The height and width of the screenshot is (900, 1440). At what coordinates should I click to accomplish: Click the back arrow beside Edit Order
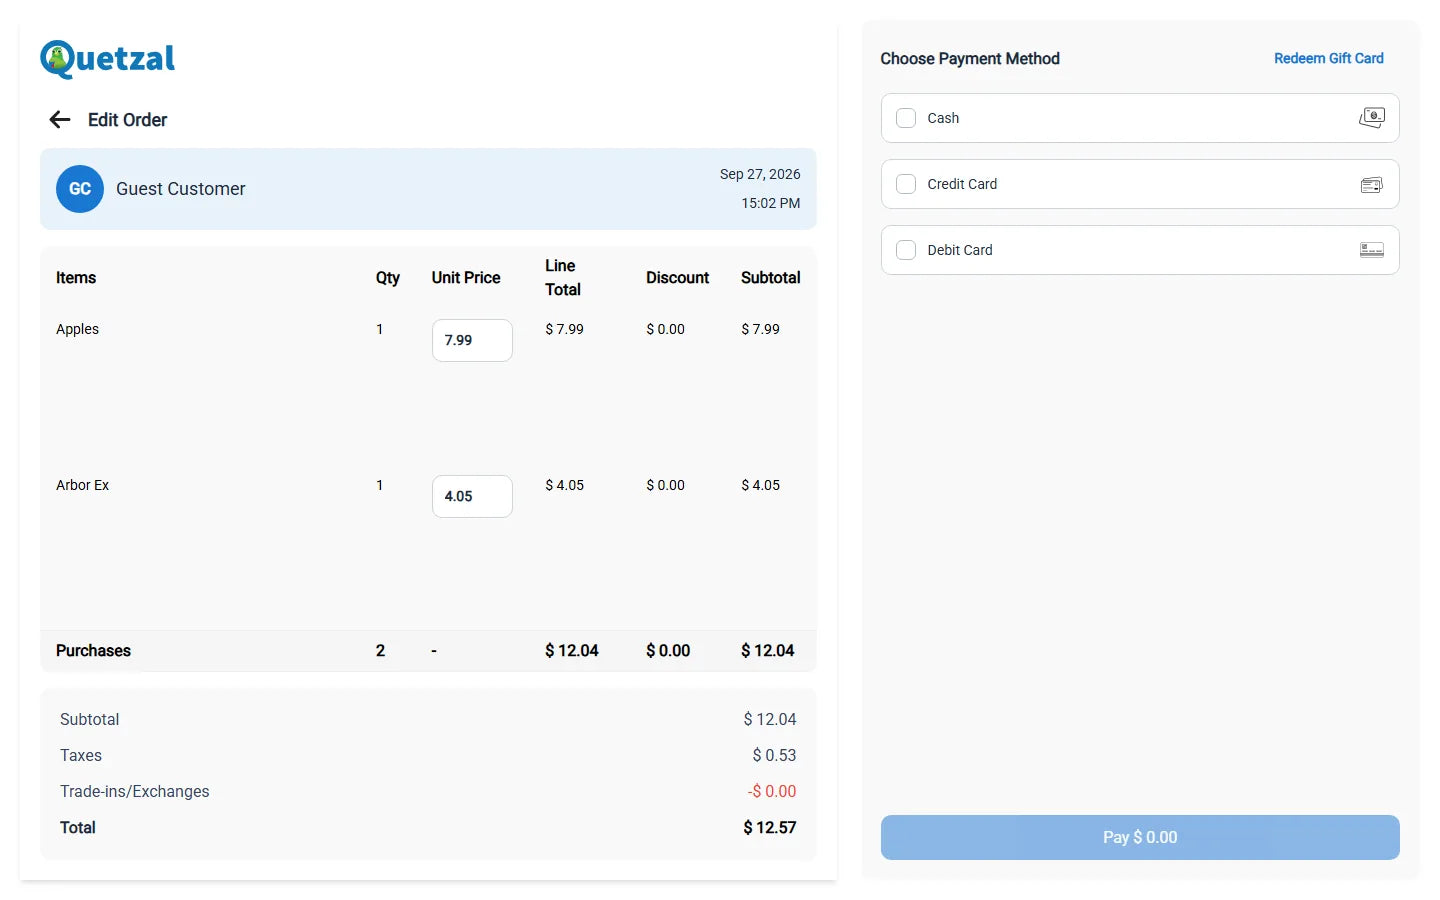tap(60, 120)
